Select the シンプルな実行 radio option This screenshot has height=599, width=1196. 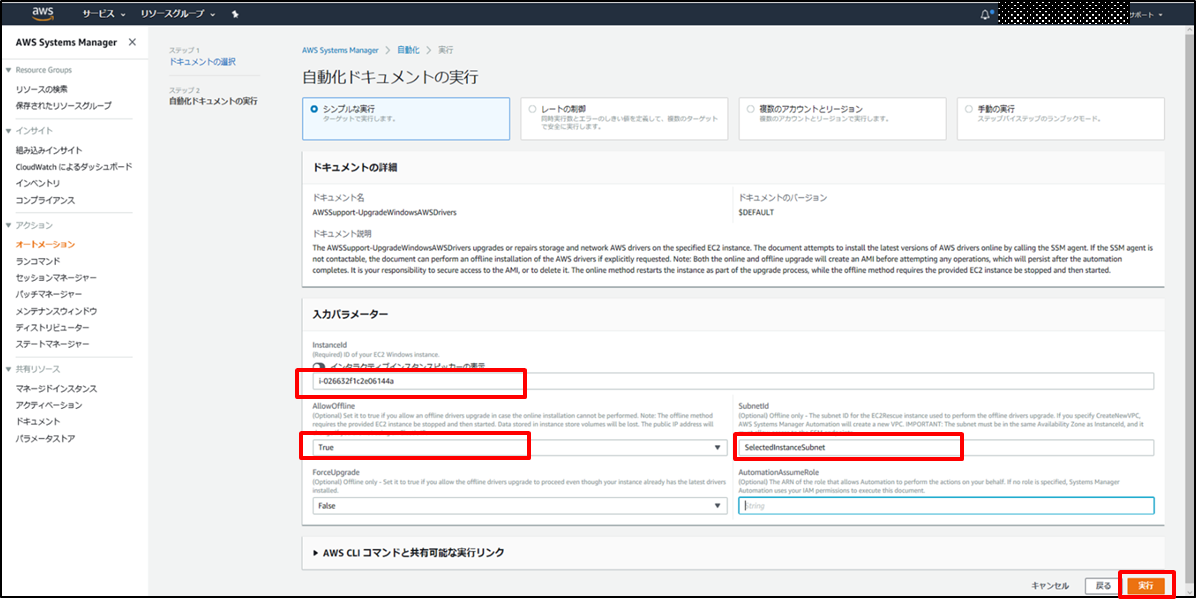[x=315, y=109]
